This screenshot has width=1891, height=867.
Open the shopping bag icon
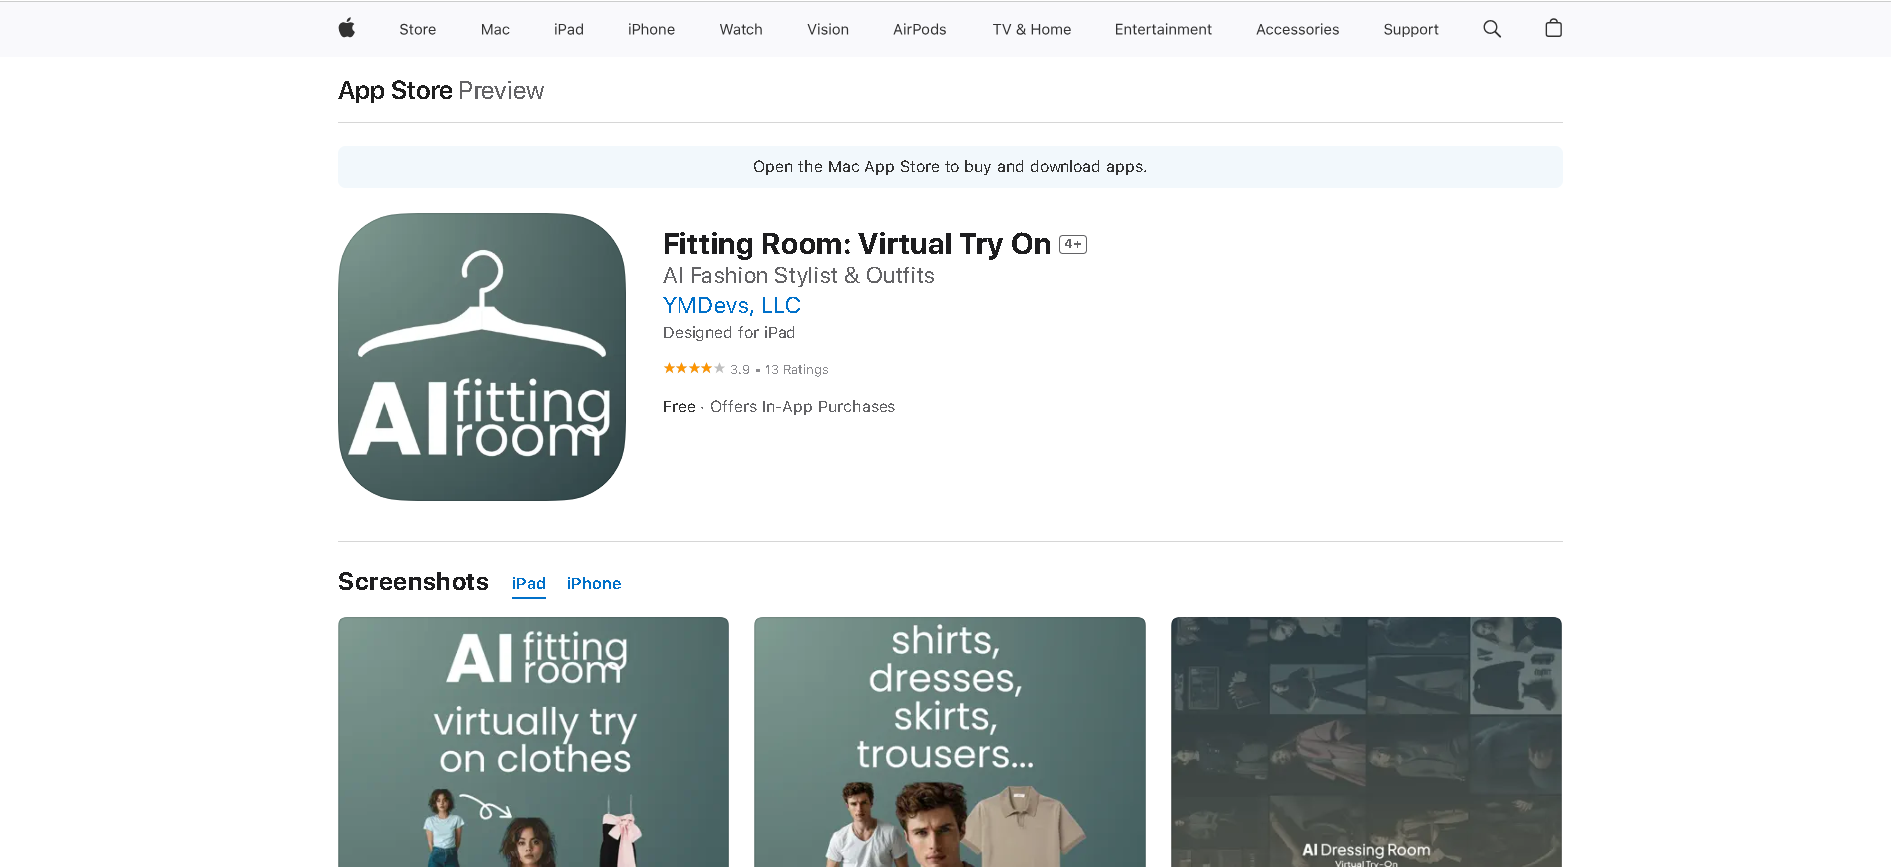1553,28
